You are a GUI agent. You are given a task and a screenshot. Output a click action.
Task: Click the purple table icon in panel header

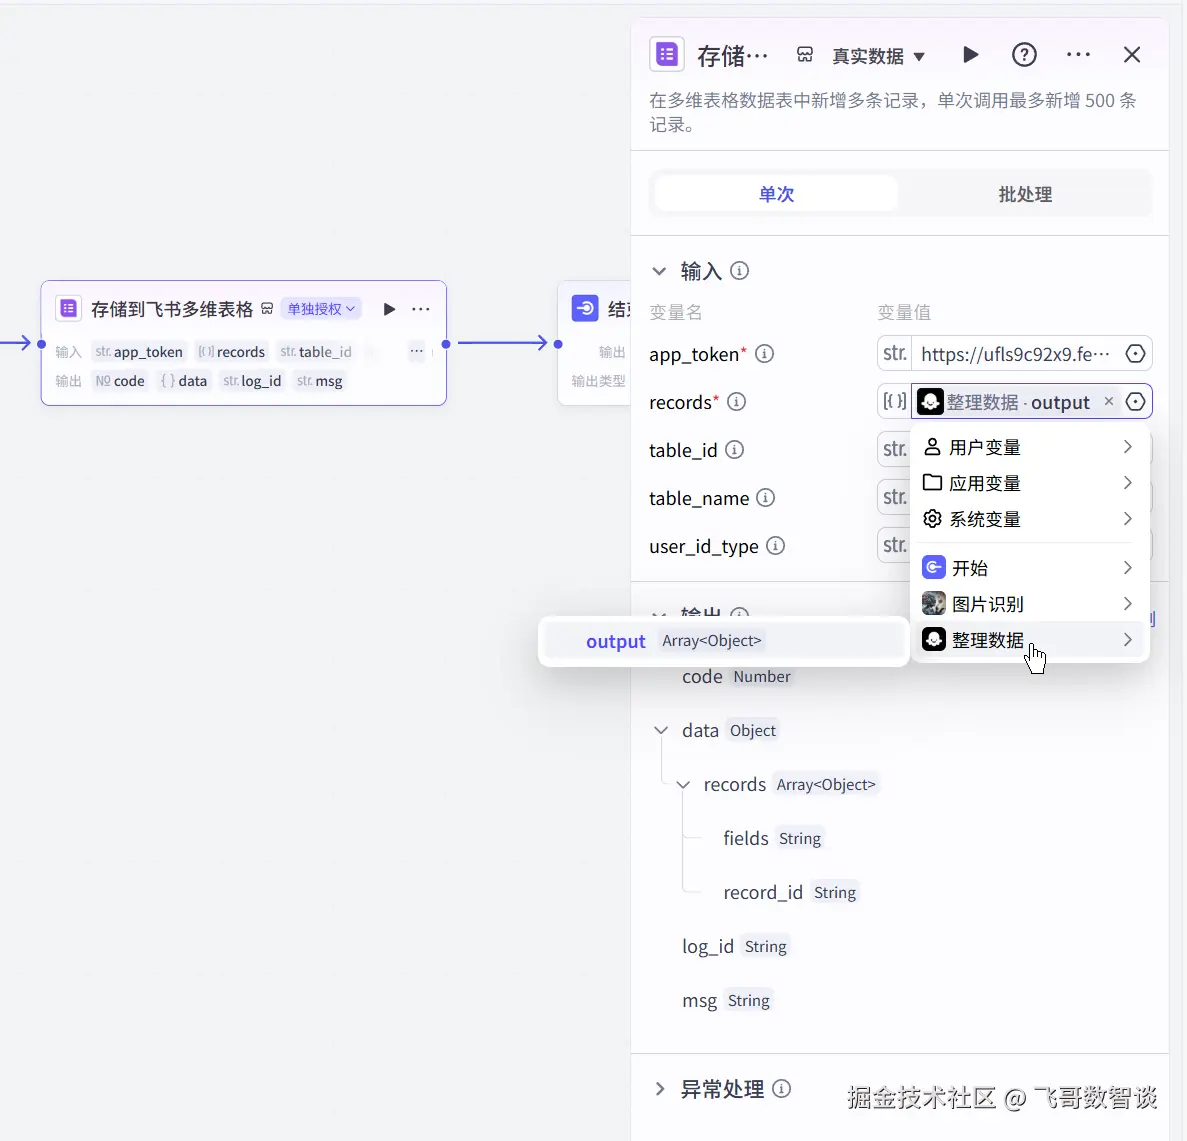(667, 55)
